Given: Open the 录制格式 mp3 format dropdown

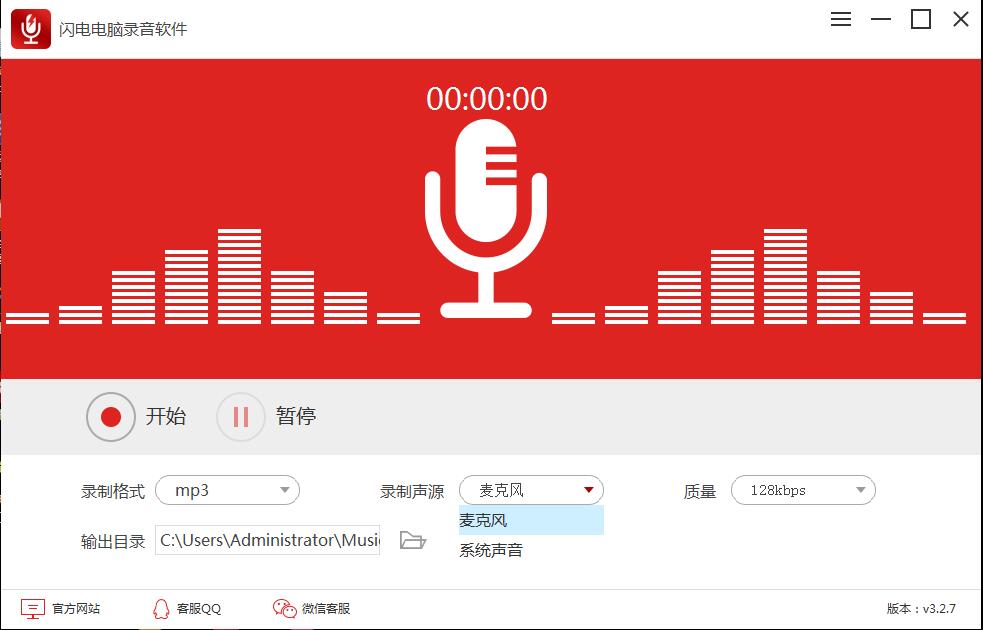Looking at the screenshot, I should click(x=228, y=490).
